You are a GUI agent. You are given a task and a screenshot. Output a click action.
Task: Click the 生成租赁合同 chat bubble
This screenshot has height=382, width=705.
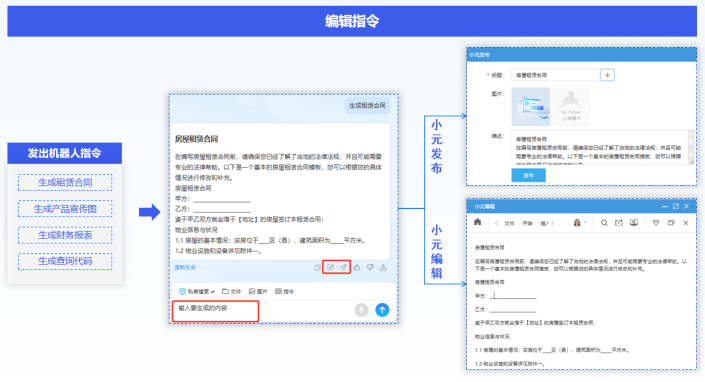(x=367, y=106)
